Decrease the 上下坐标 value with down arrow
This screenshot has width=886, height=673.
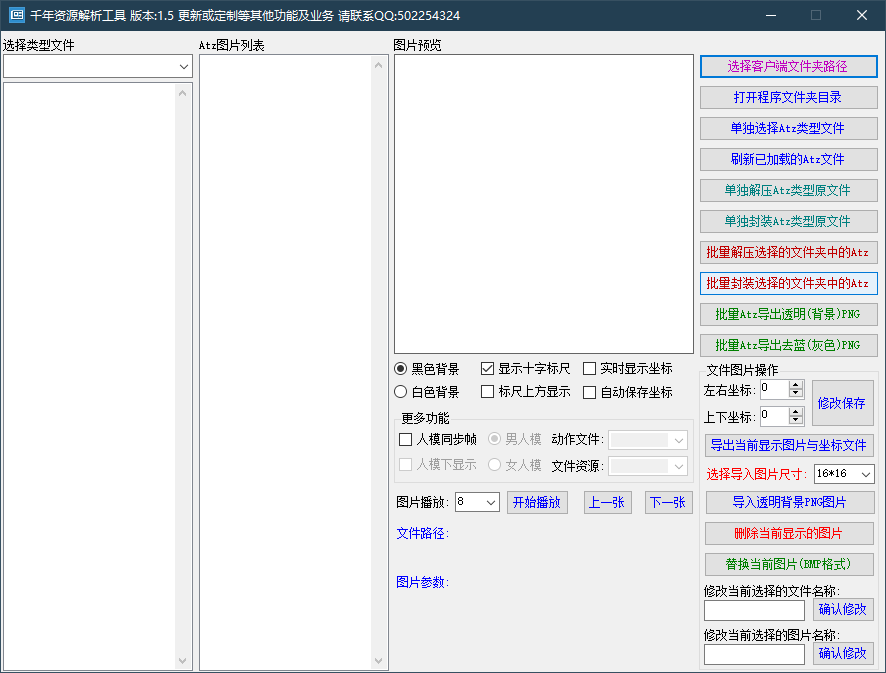pyautogui.click(x=796, y=421)
